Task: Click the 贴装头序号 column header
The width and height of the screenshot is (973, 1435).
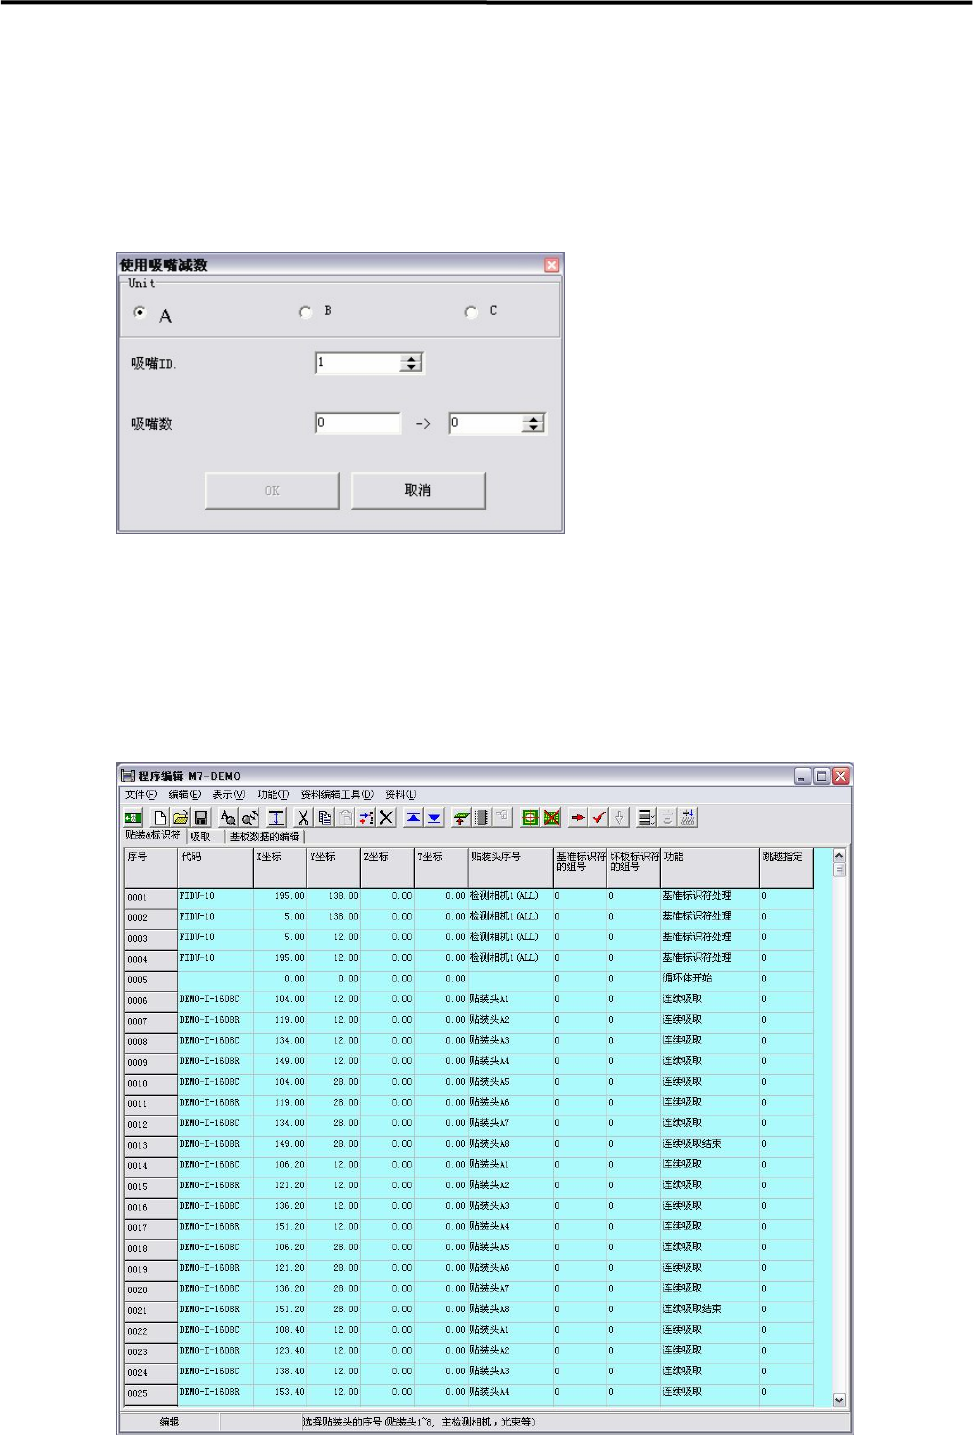Action: pos(510,867)
